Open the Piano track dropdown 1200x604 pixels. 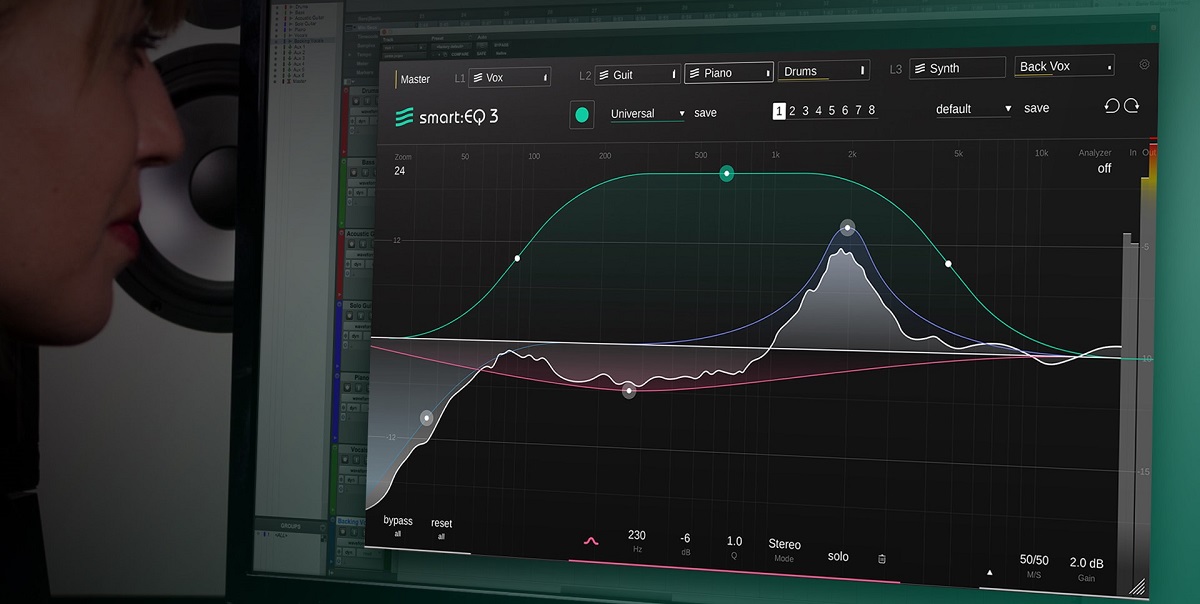click(x=729, y=73)
